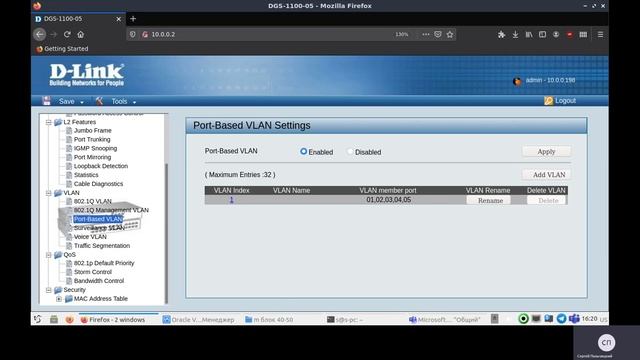Select Disabled for Port-Based VLAN

[x=350, y=151]
